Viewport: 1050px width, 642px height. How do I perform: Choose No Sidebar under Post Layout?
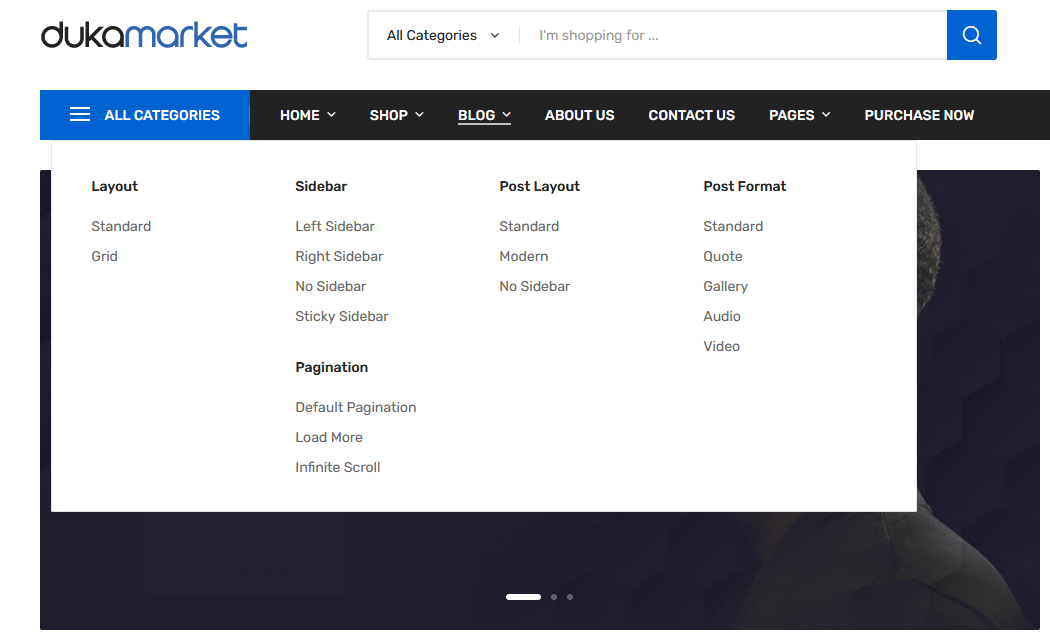(534, 287)
